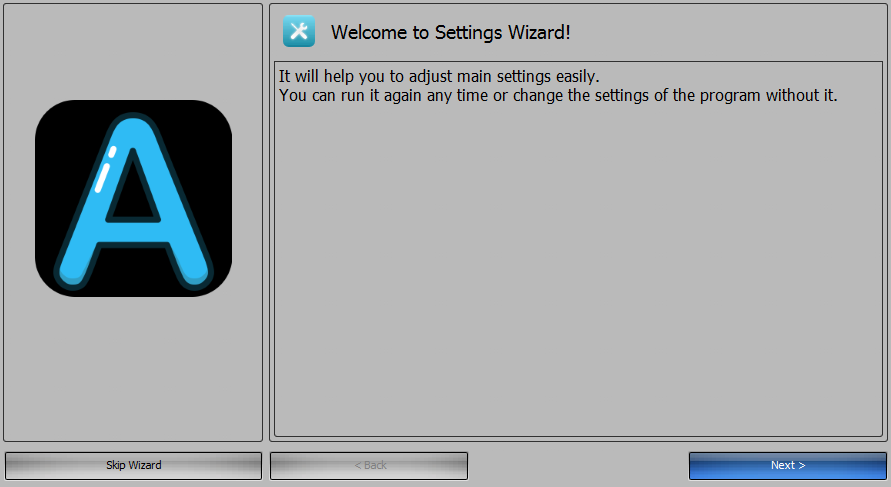Skip the wizard using Skip Wizard button
The height and width of the screenshot is (487, 891).
click(134, 465)
